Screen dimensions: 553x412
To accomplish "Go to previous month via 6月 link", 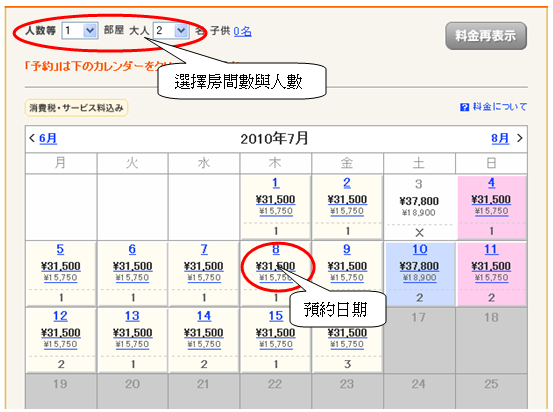I will [x=48, y=138].
